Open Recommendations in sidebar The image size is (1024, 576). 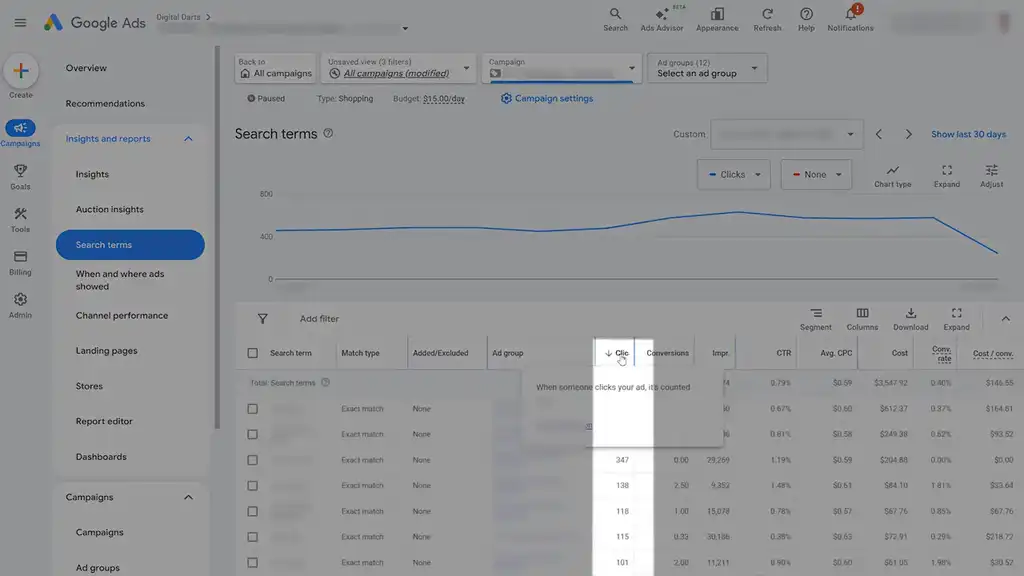[105, 103]
